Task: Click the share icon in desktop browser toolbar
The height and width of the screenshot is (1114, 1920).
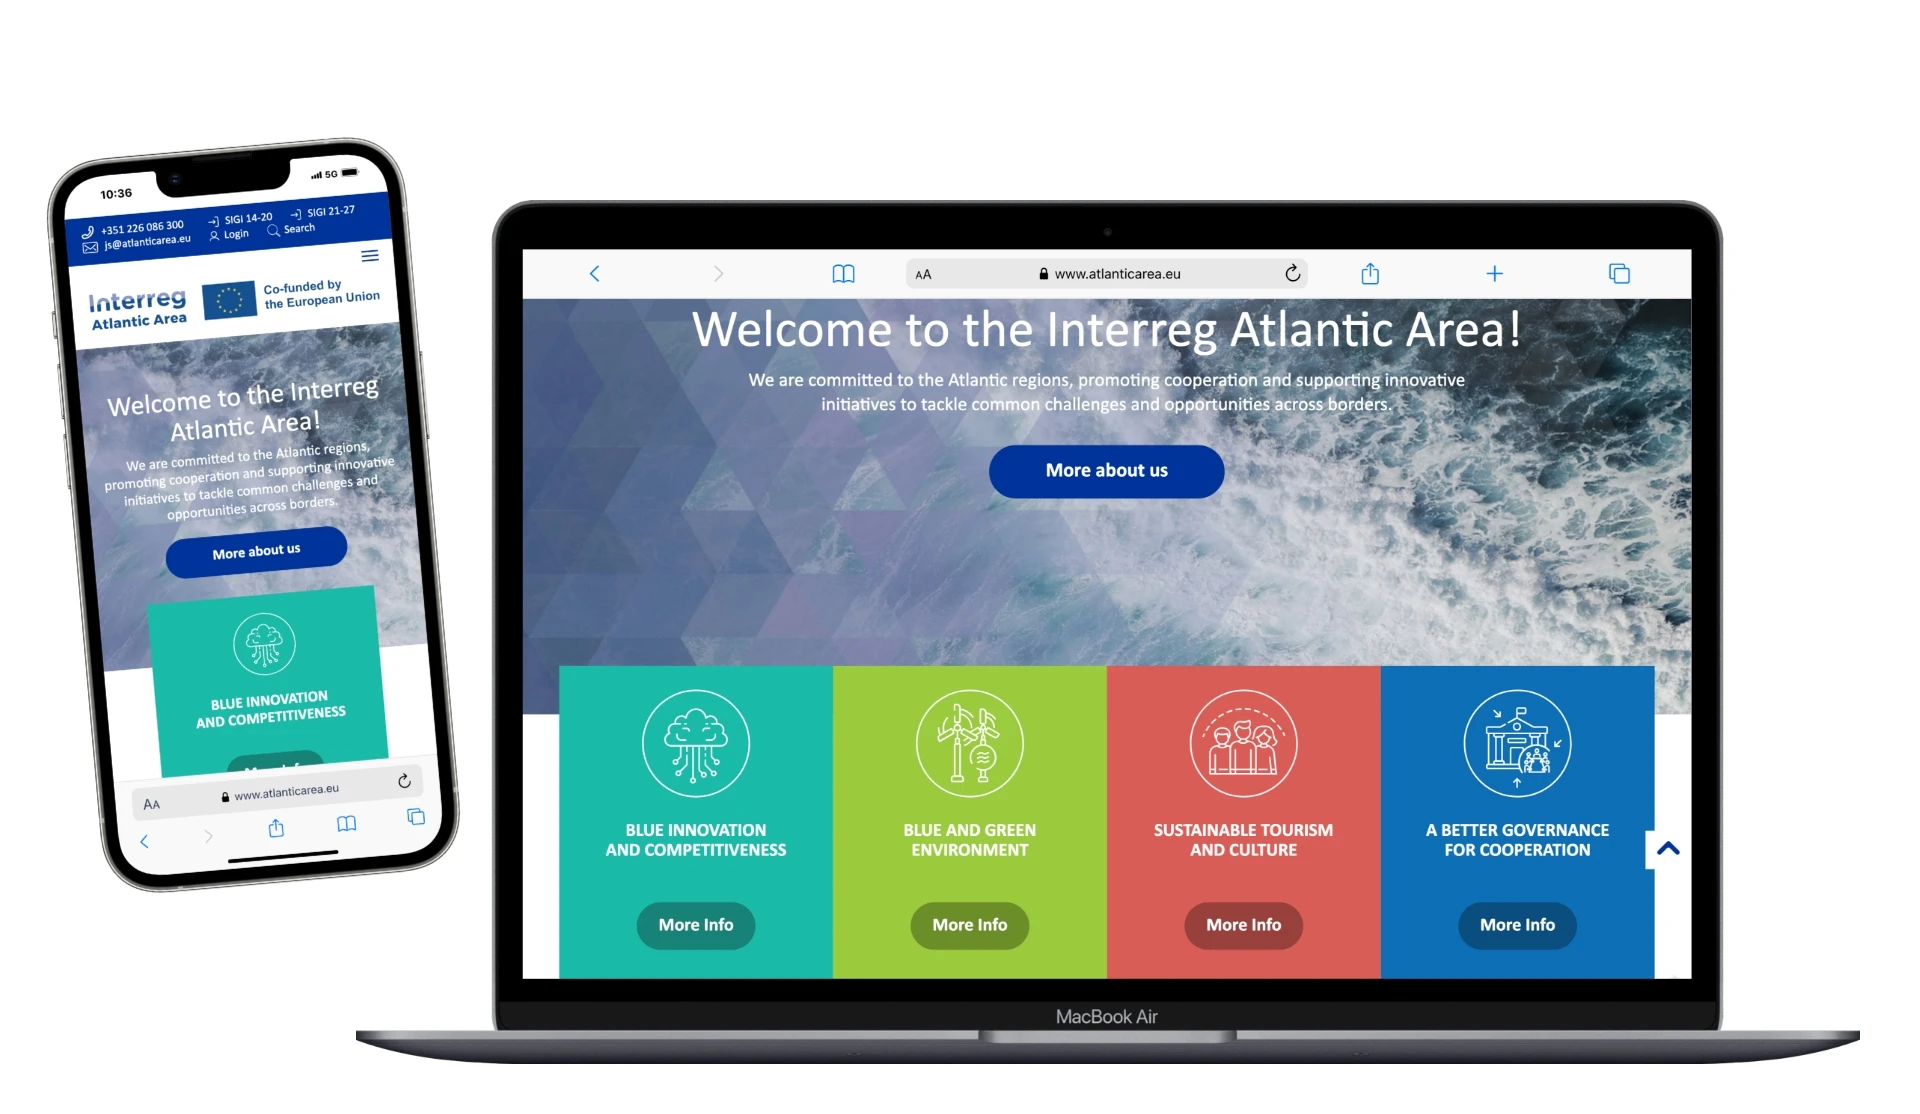Action: coord(1370,273)
